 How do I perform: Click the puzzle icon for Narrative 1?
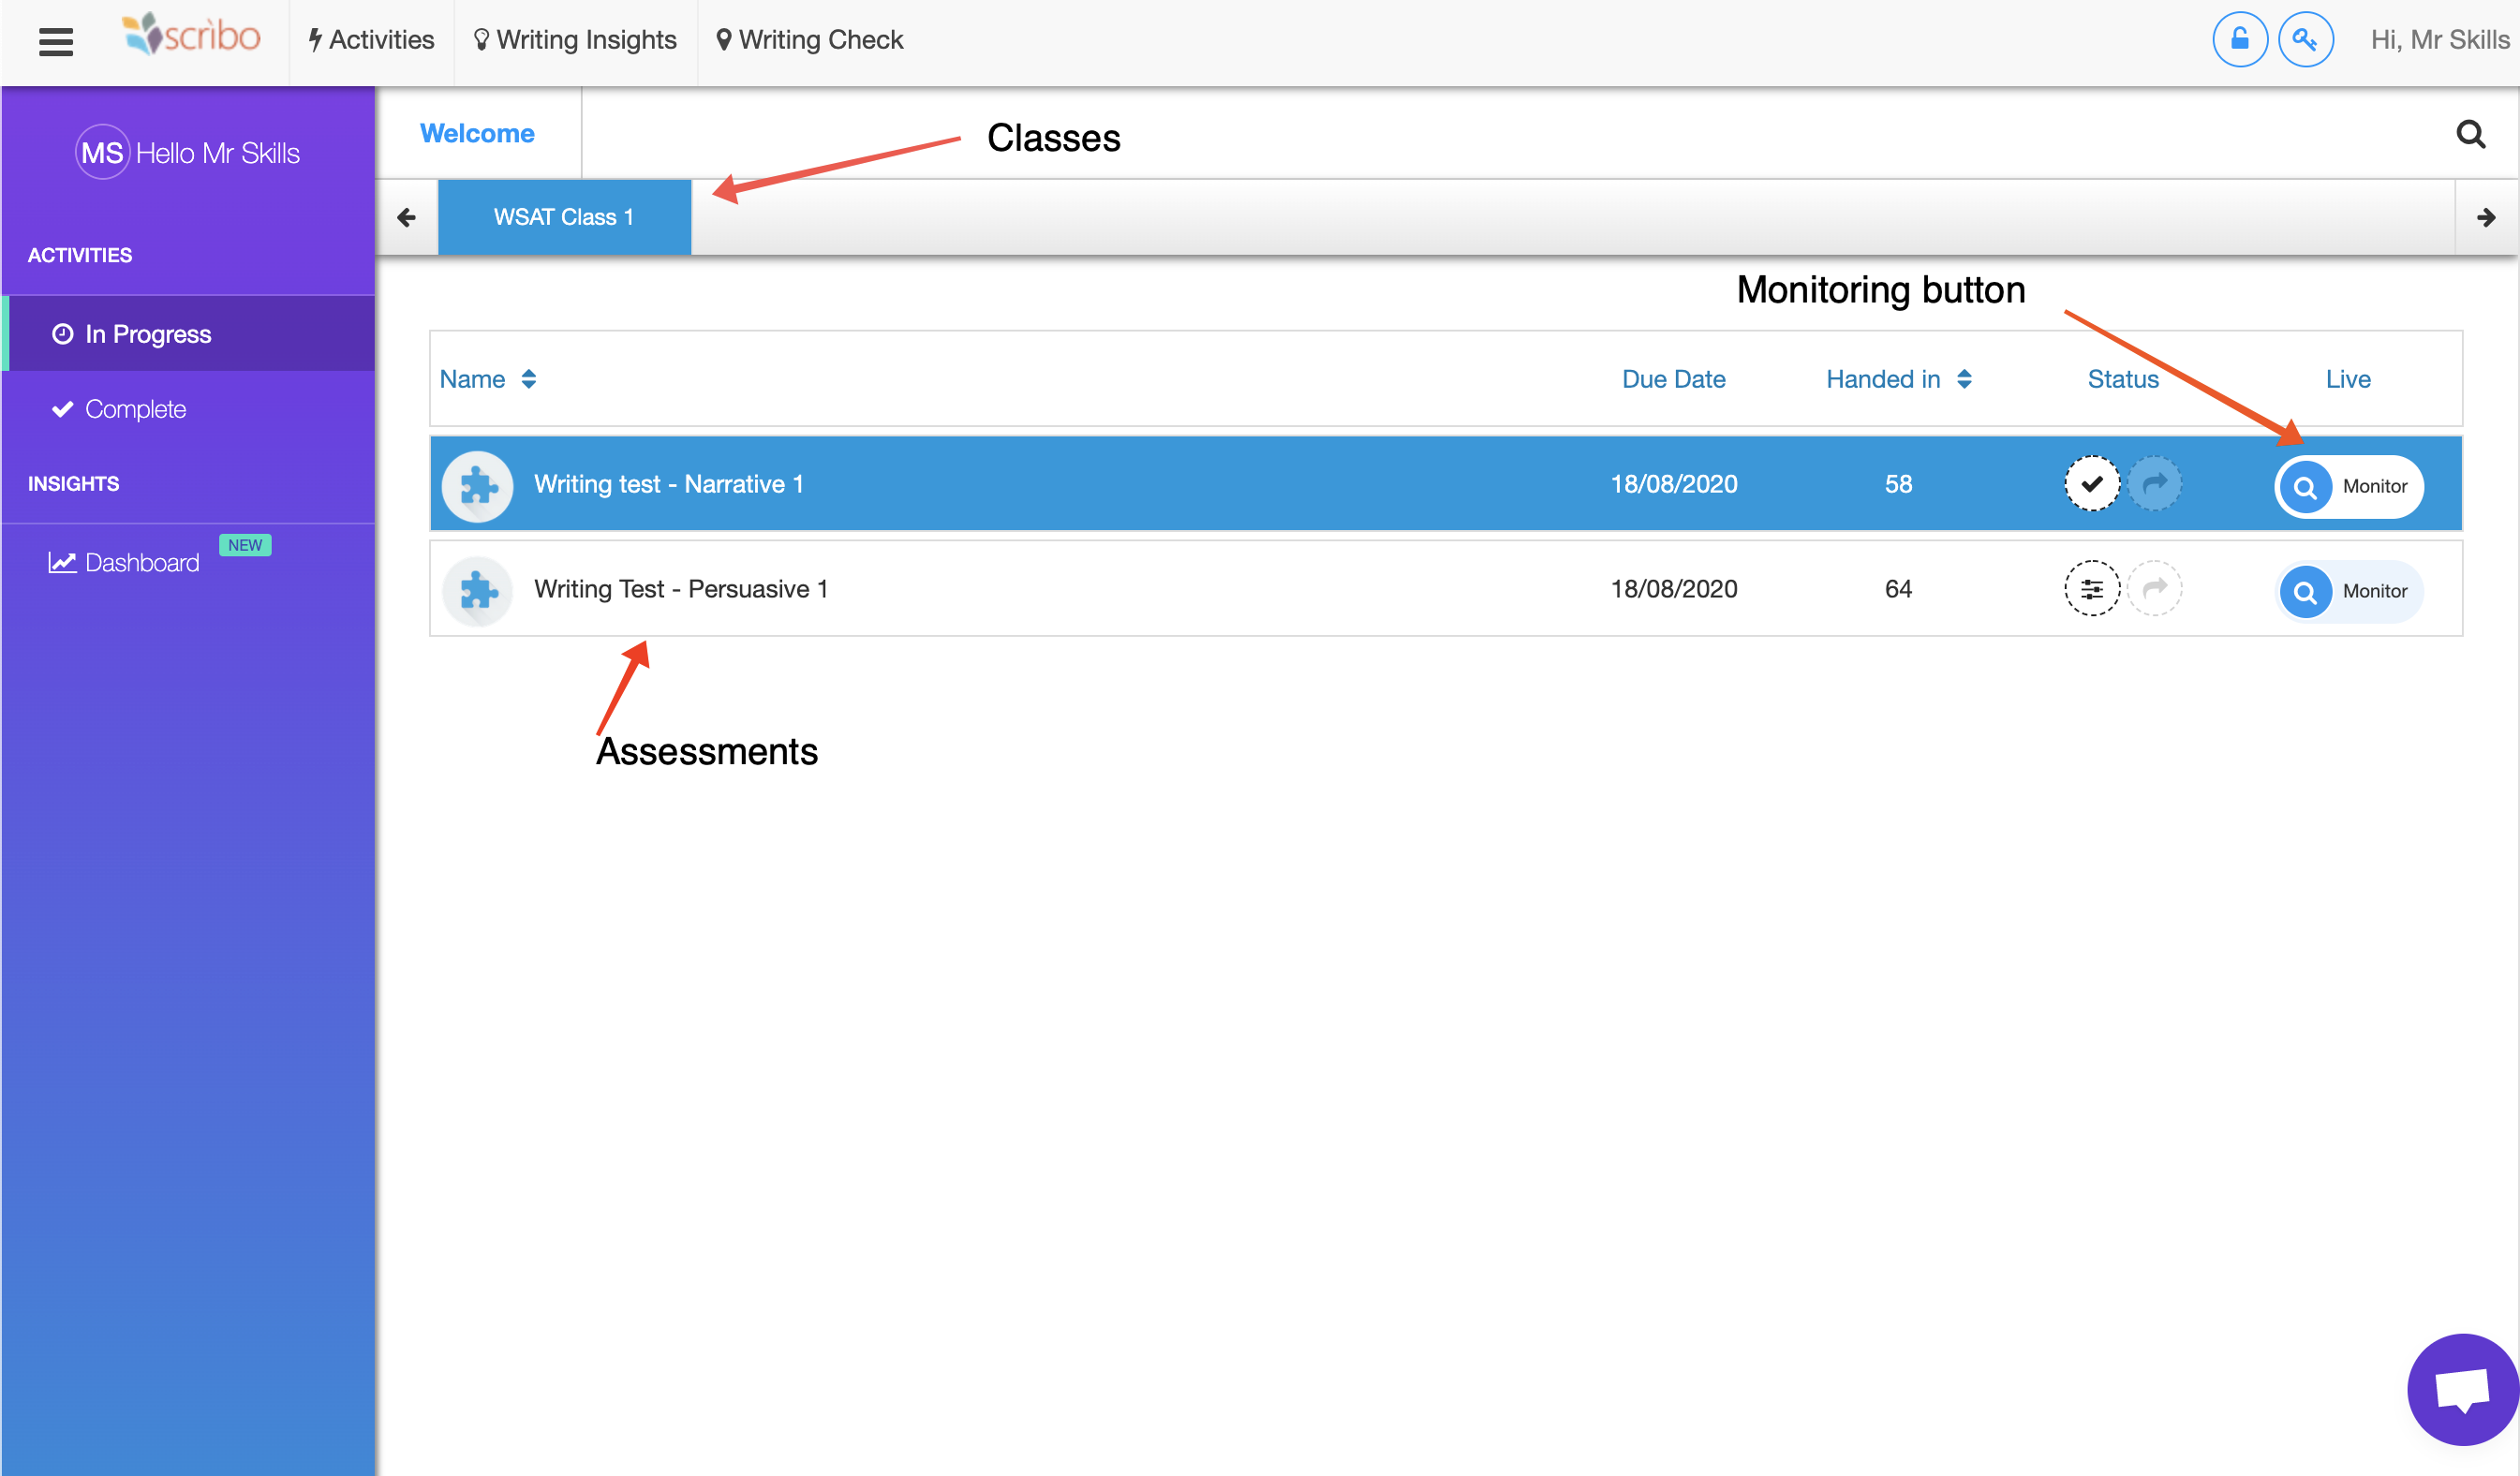pyautogui.click(x=478, y=486)
